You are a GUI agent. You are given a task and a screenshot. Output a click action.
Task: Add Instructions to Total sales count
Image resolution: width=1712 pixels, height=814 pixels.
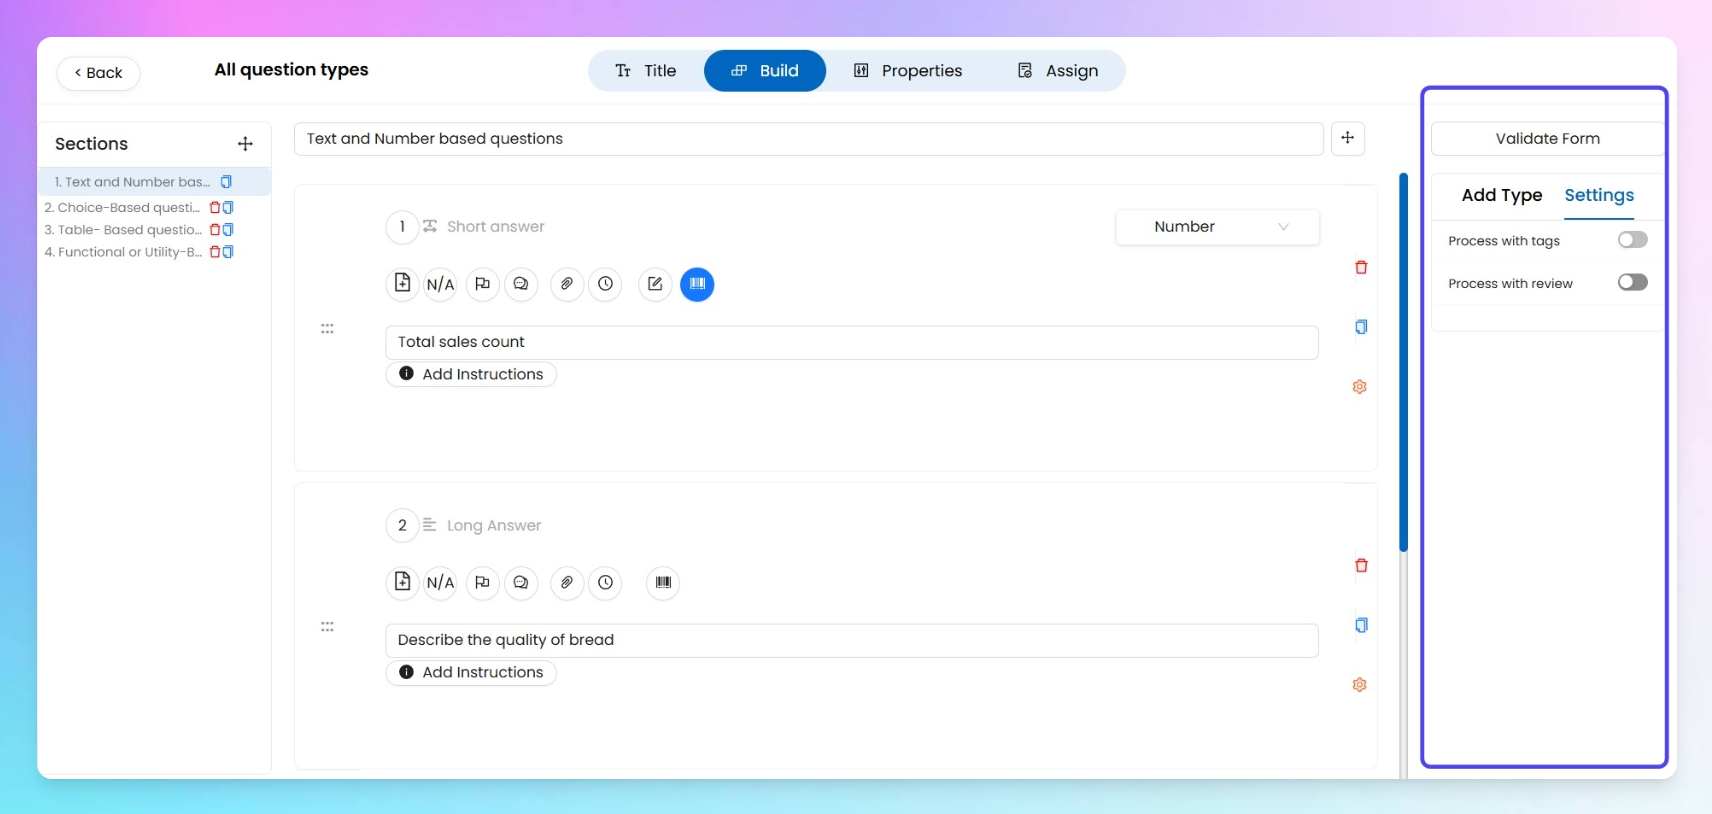tap(471, 374)
